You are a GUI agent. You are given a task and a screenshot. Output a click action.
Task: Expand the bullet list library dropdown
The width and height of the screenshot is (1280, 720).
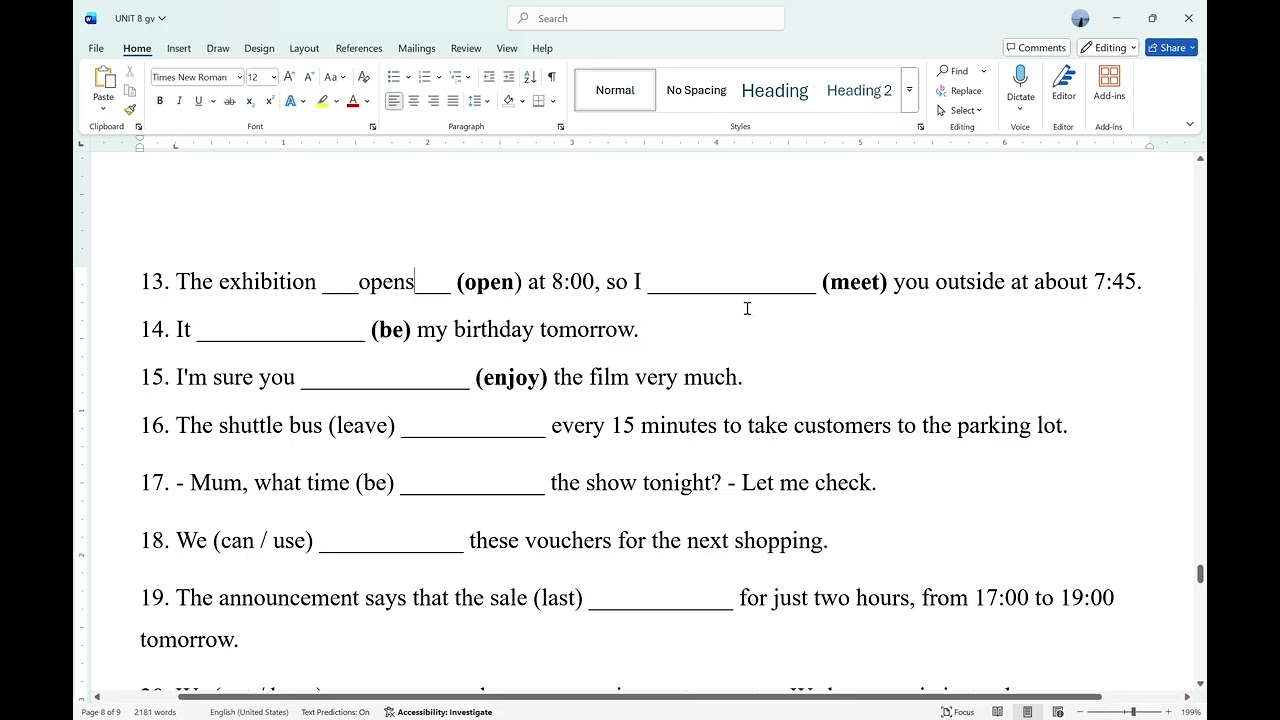click(408, 77)
